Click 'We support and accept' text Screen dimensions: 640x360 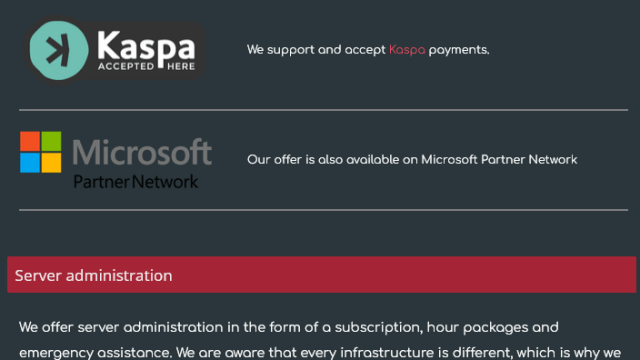click(316, 50)
